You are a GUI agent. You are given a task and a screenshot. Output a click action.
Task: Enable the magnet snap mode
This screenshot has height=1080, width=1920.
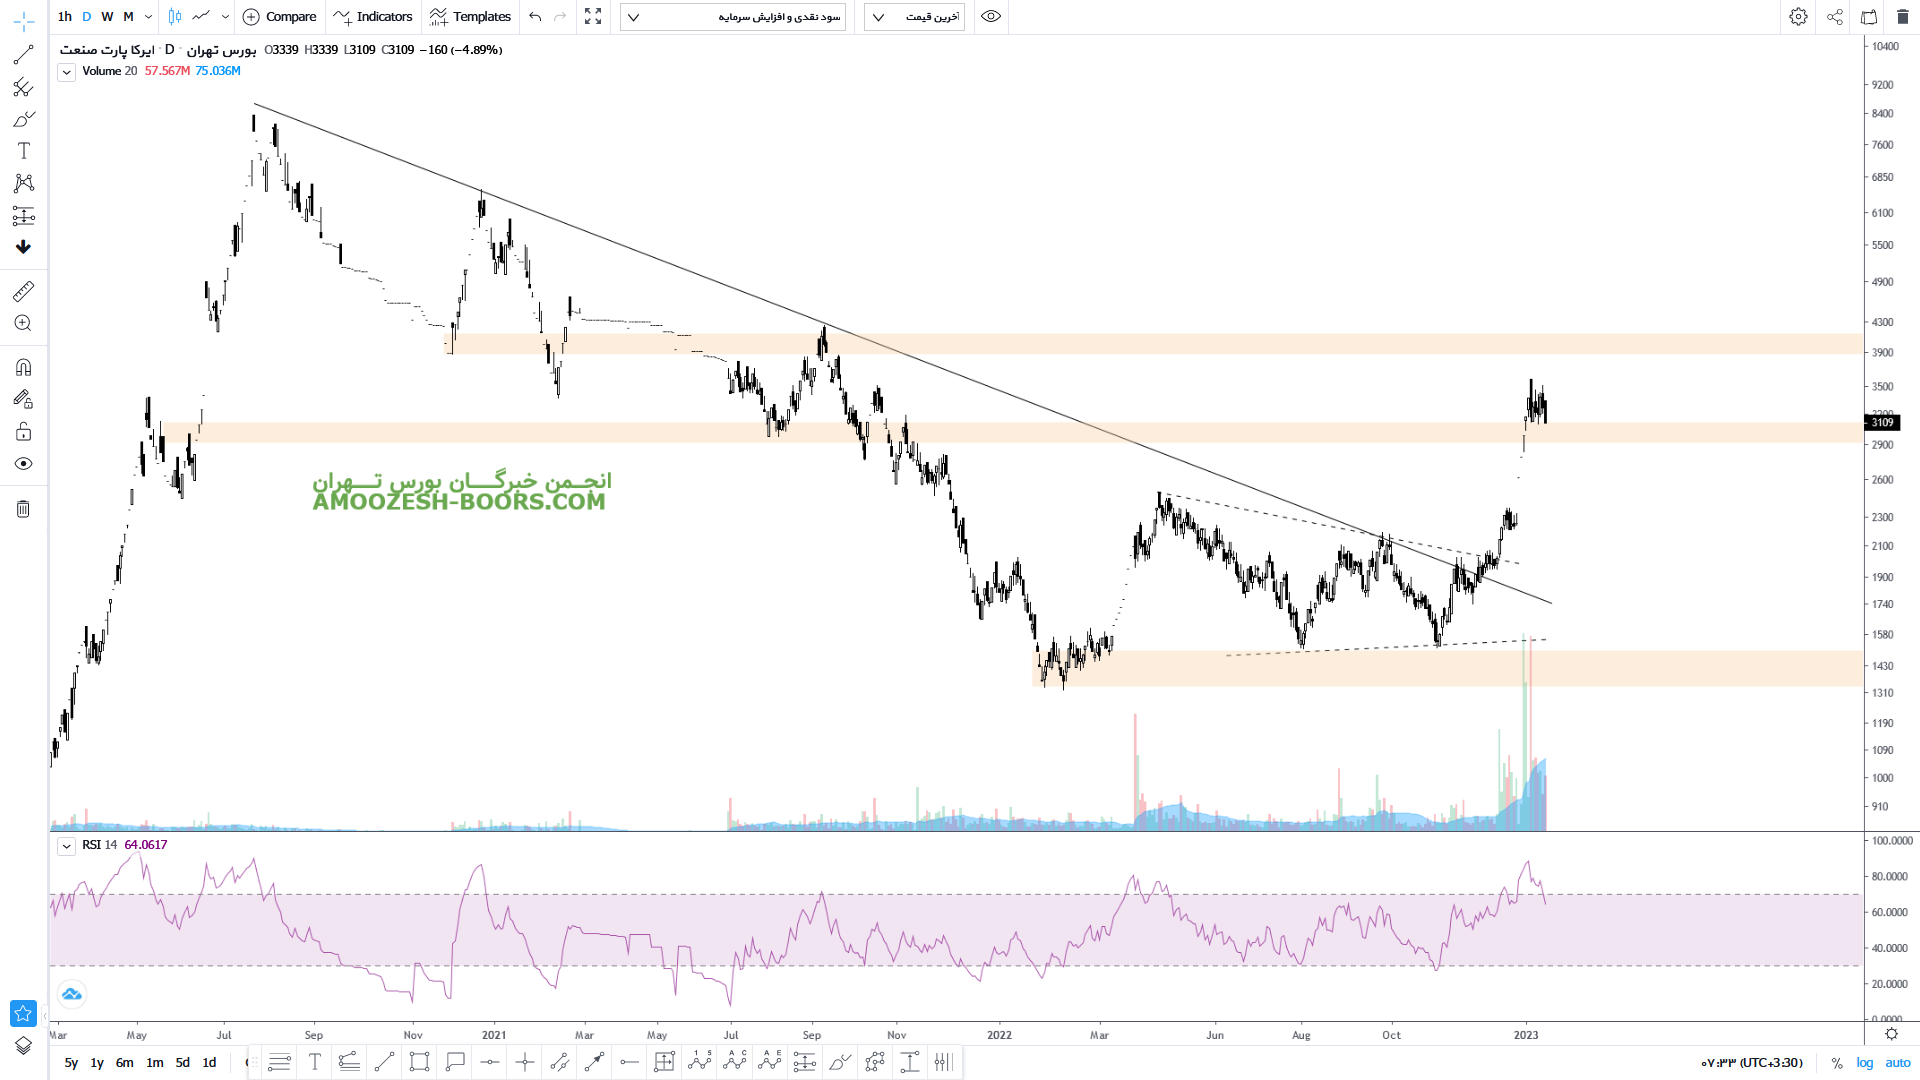click(x=23, y=367)
